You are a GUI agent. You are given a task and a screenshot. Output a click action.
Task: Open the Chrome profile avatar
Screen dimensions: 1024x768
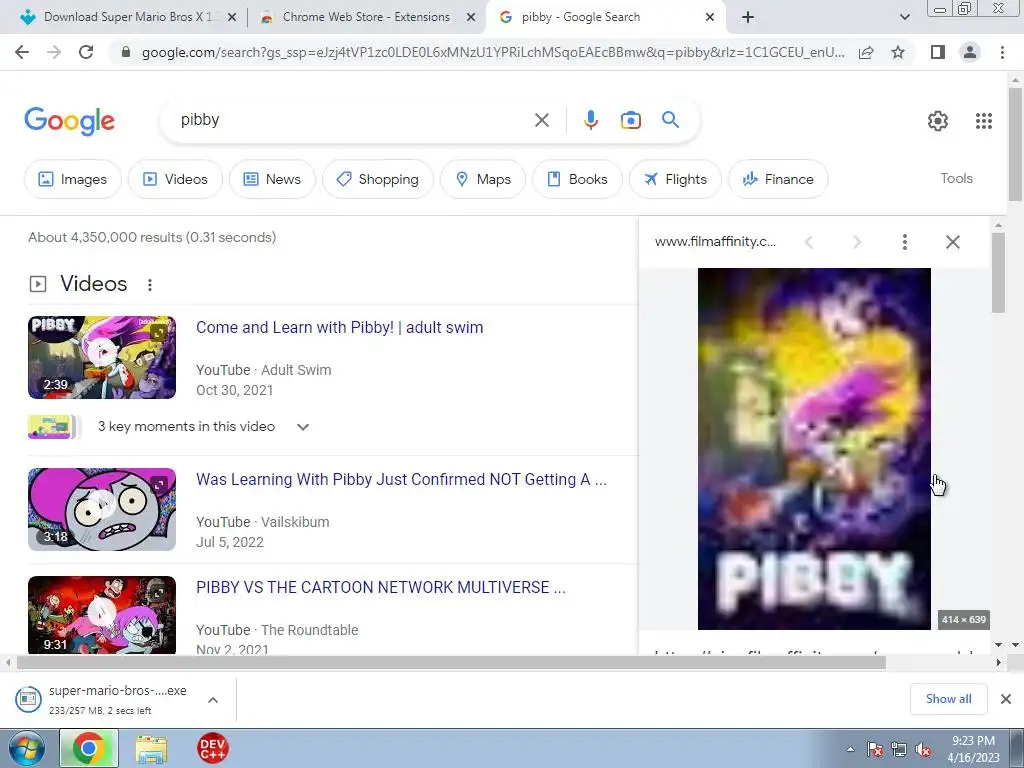point(970,52)
